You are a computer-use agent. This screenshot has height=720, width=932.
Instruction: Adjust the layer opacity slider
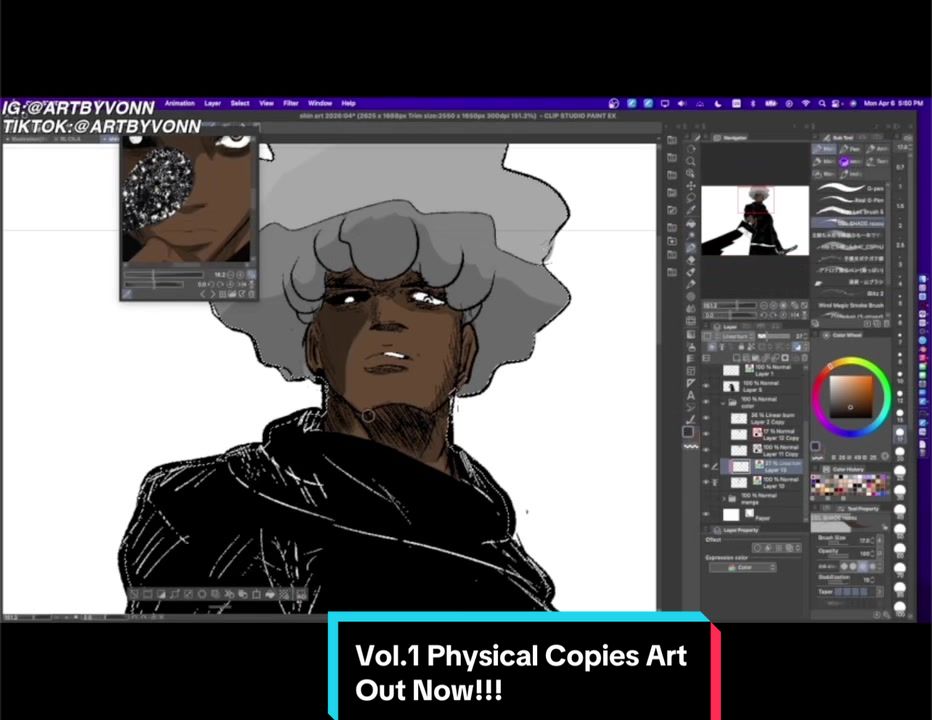pos(774,337)
